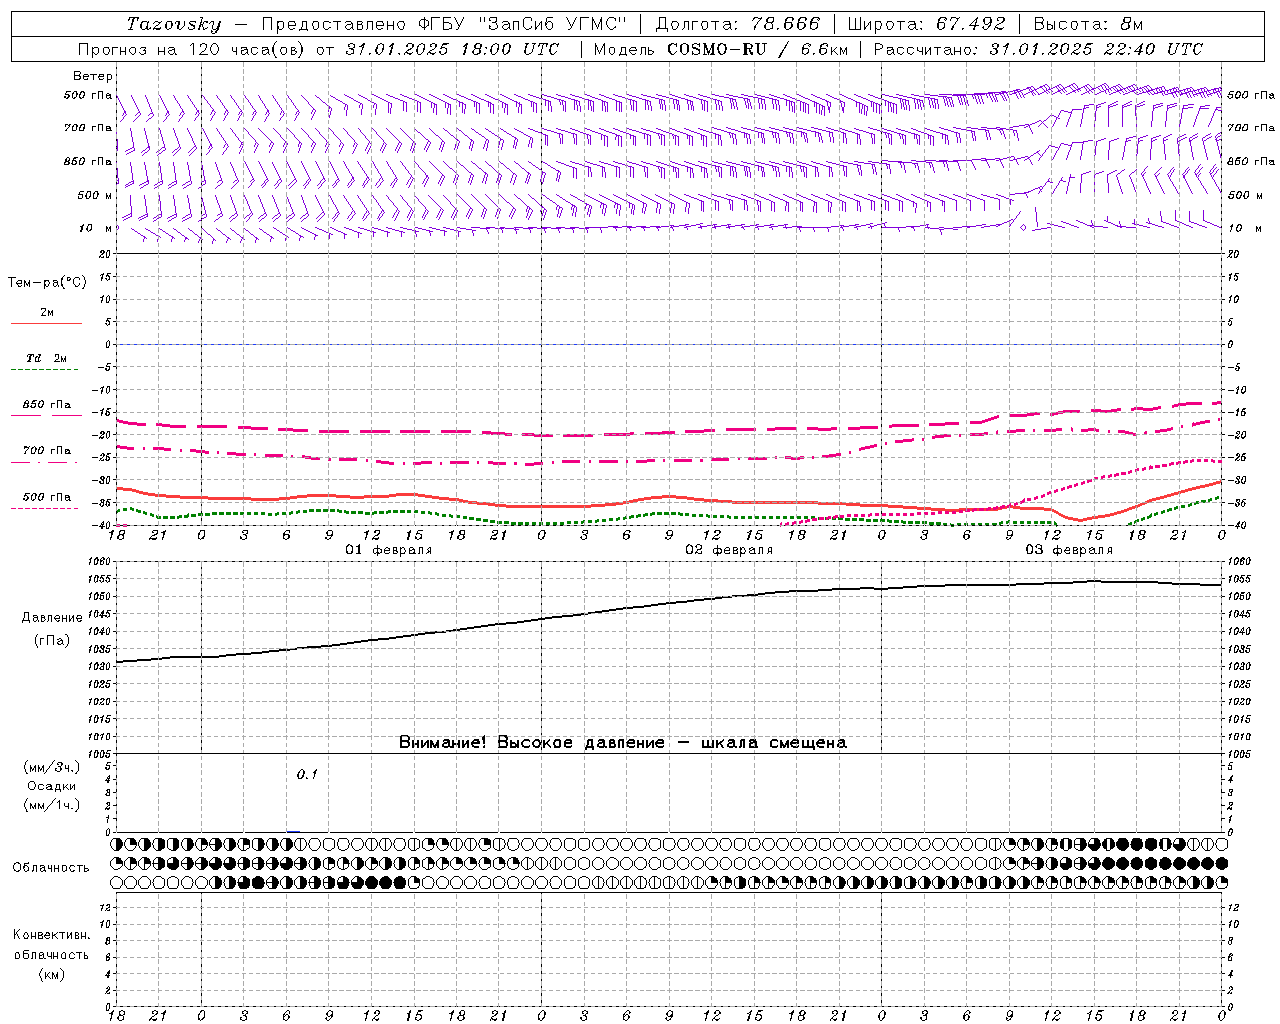This screenshot has height=1024, width=1280.
Task: Click the 03 февраля date label
Action: pos(1069,550)
